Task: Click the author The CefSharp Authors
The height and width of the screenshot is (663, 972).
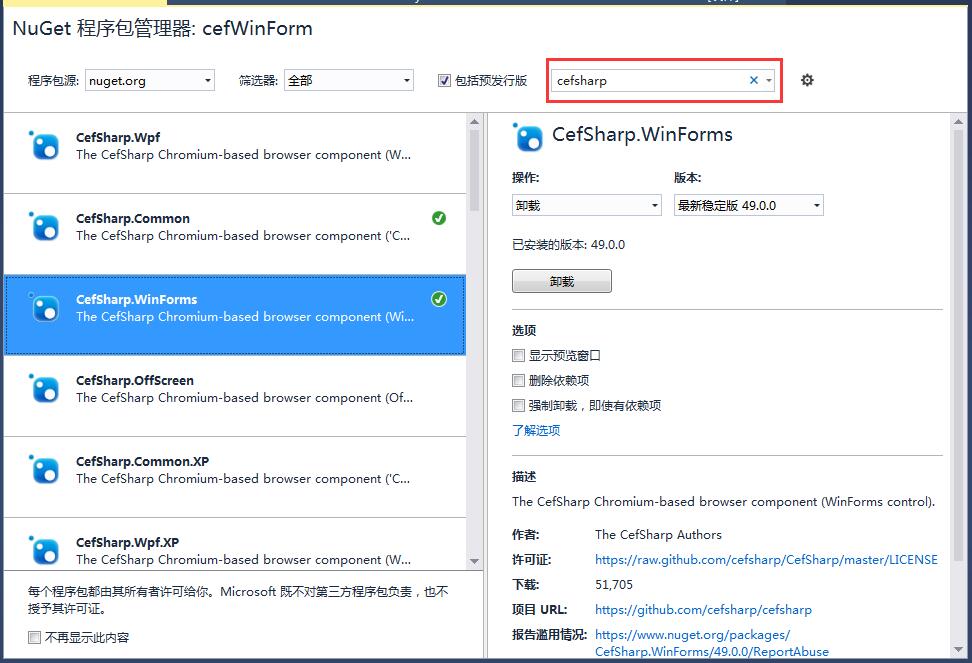Action: (x=658, y=535)
